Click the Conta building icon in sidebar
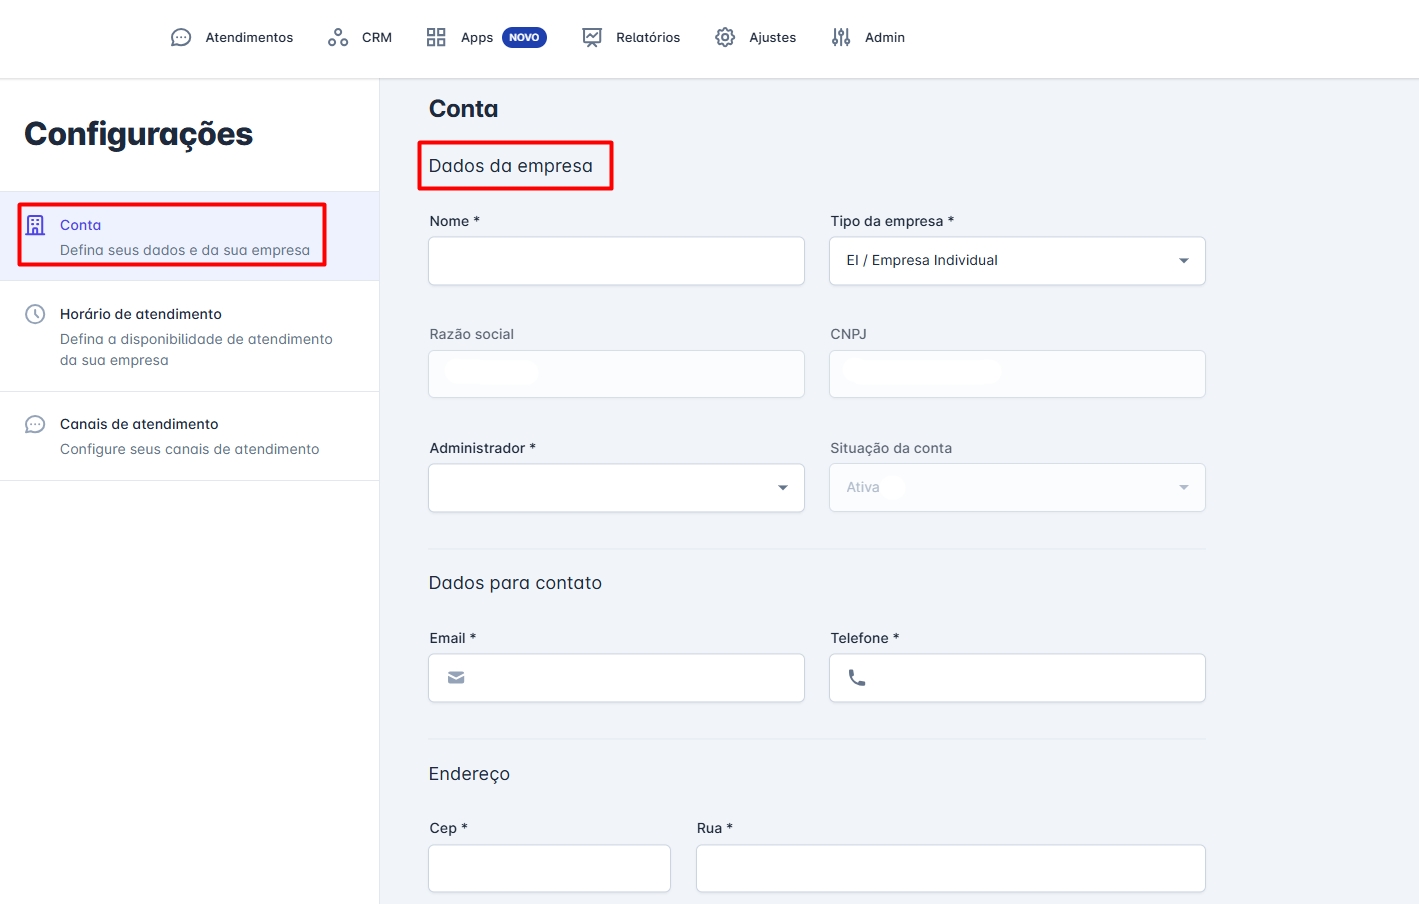The image size is (1419, 904). coord(35,225)
